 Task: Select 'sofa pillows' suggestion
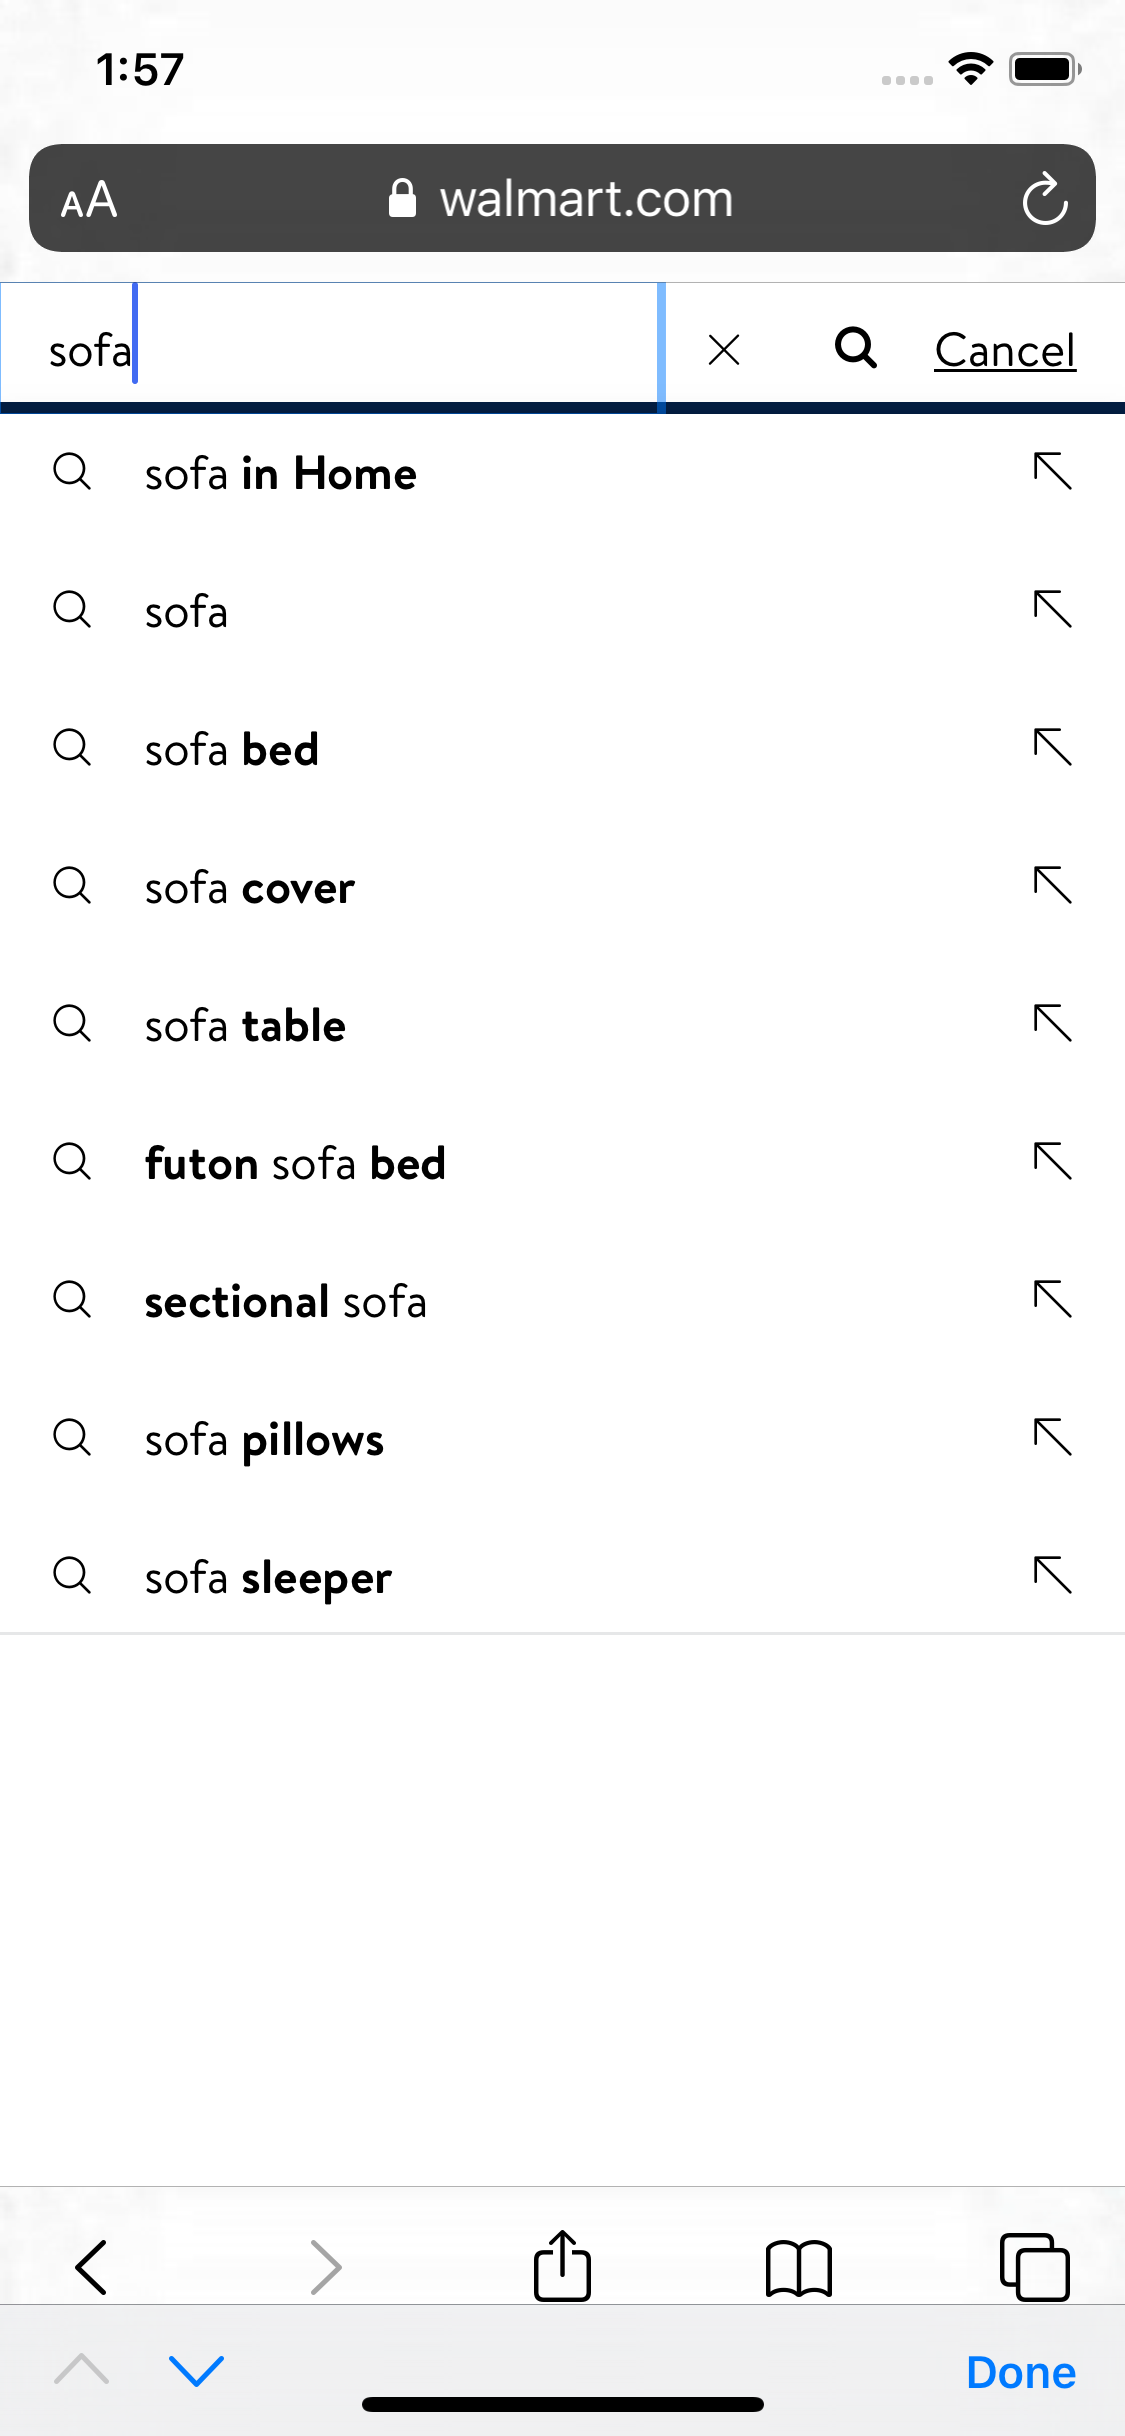click(x=264, y=1440)
